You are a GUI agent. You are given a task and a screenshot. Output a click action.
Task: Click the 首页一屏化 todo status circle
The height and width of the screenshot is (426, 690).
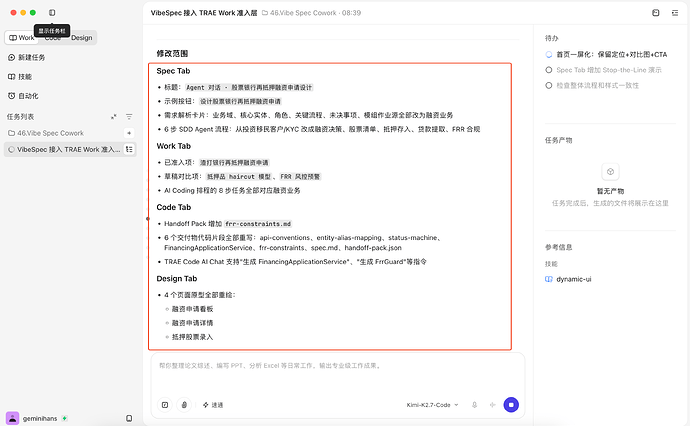coord(549,55)
